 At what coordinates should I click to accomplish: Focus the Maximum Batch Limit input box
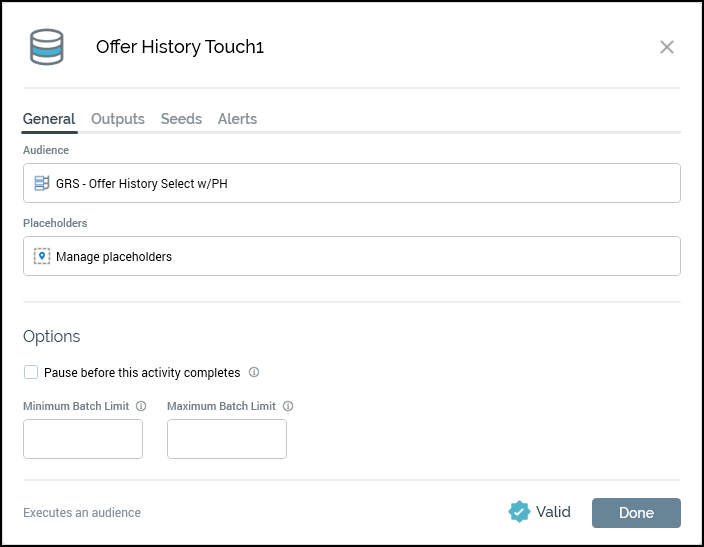click(x=227, y=439)
